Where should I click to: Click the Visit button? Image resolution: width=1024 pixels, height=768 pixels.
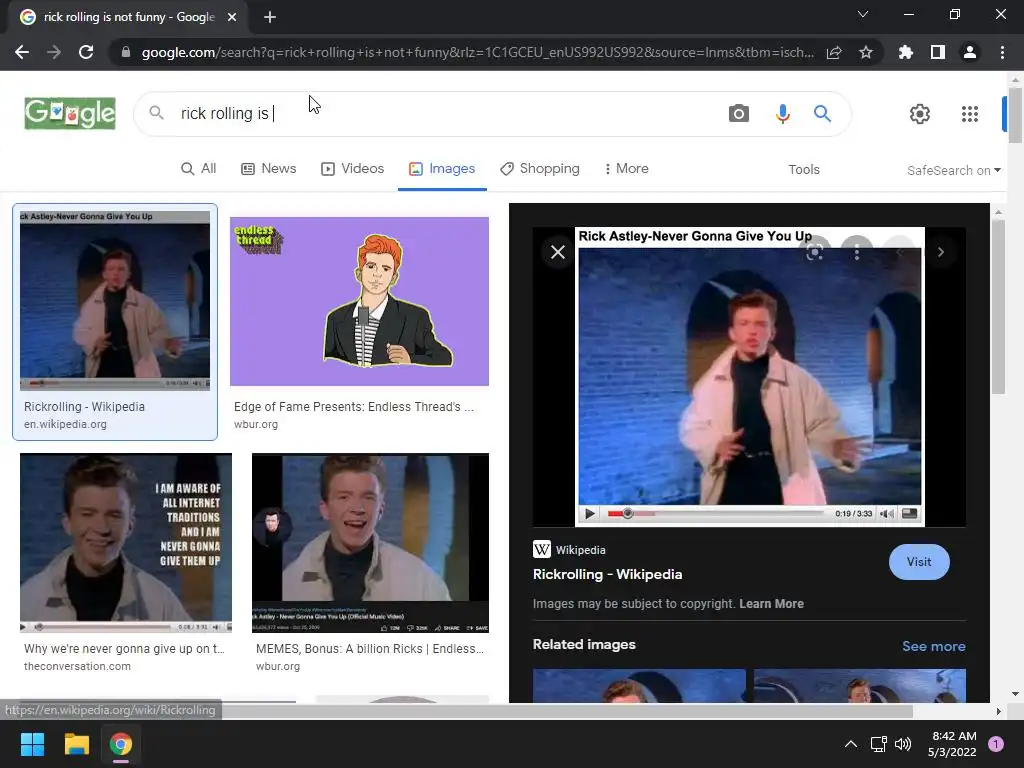(919, 562)
